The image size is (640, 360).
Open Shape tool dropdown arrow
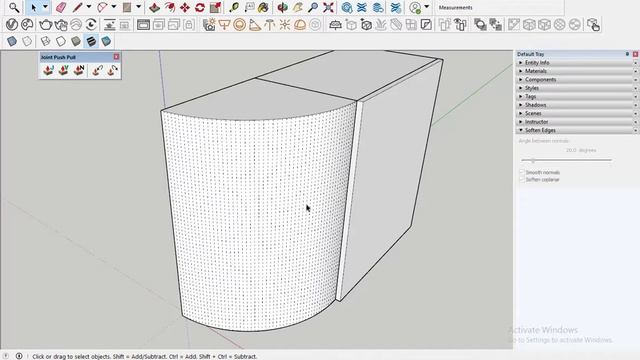138,7
